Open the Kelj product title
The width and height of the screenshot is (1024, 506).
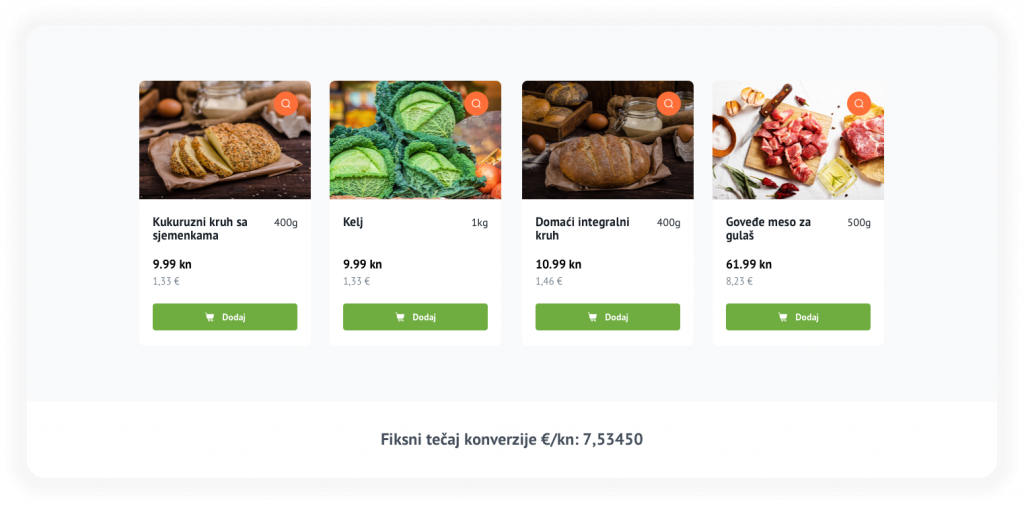(x=353, y=222)
